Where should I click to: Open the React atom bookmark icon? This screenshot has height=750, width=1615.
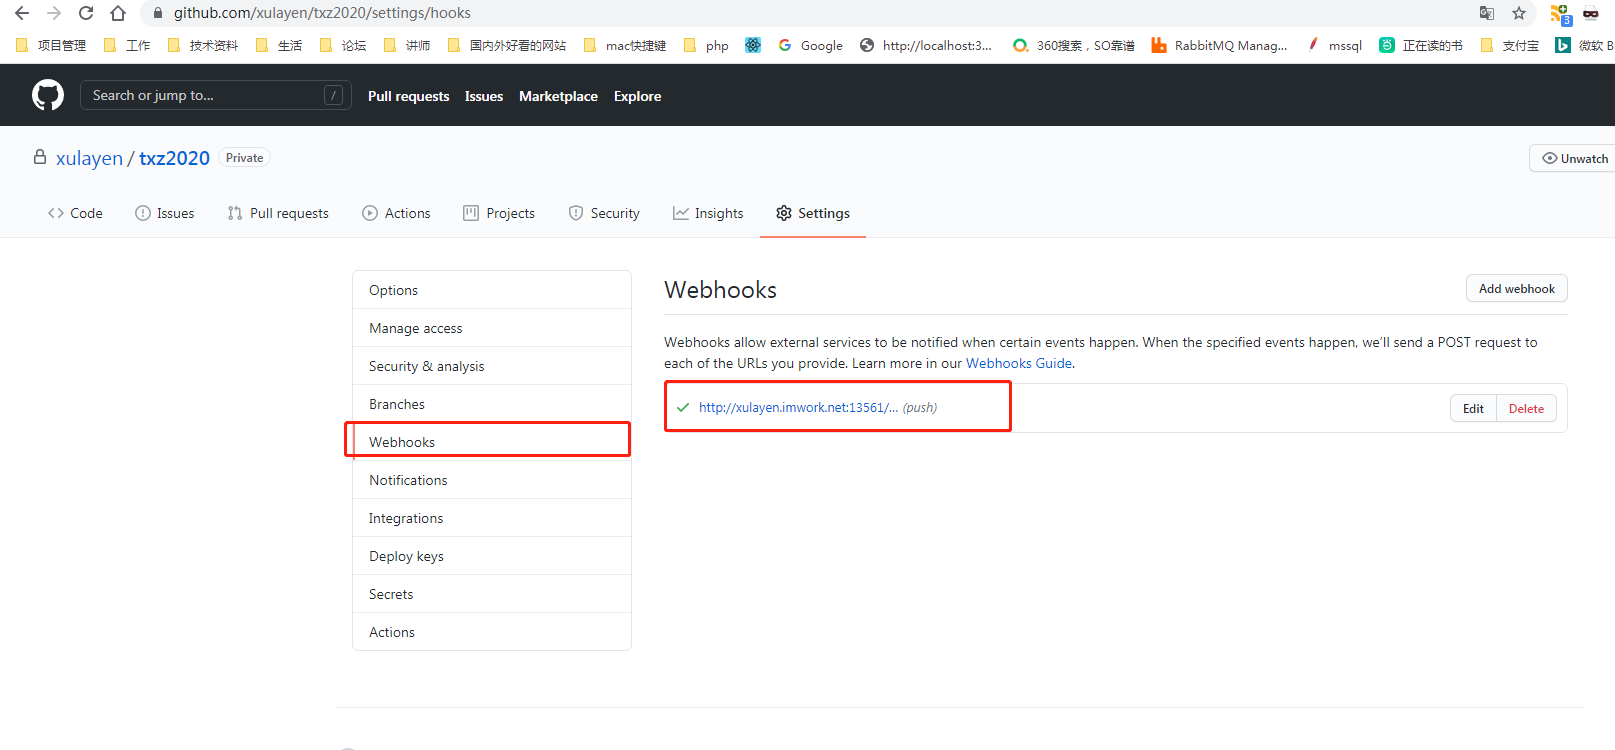point(753,45)
